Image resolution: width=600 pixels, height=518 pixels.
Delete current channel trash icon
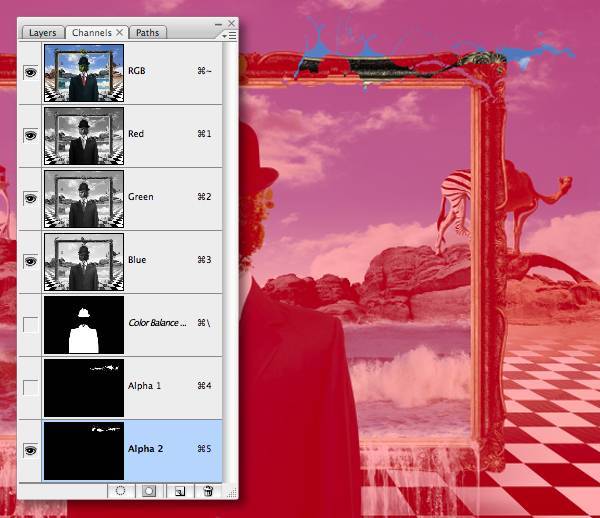(208, 491)
